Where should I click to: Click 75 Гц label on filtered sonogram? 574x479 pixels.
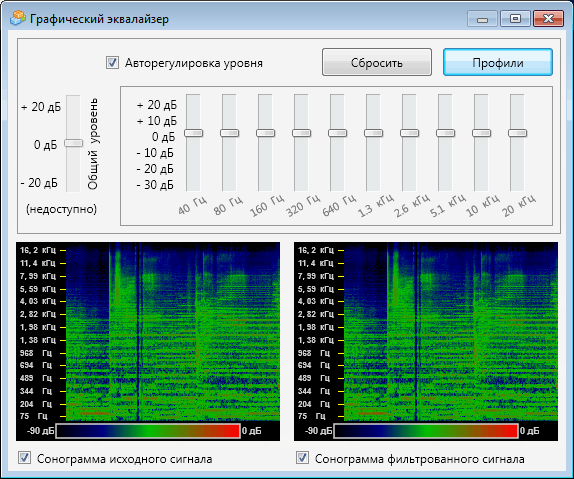pyautogui.click(x=312, y=416)
